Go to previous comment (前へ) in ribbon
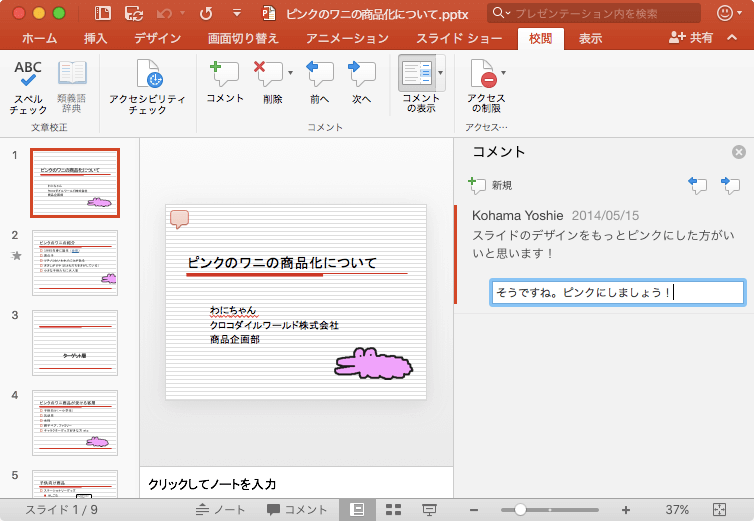The image size is (754, 521). click(319, 82)
